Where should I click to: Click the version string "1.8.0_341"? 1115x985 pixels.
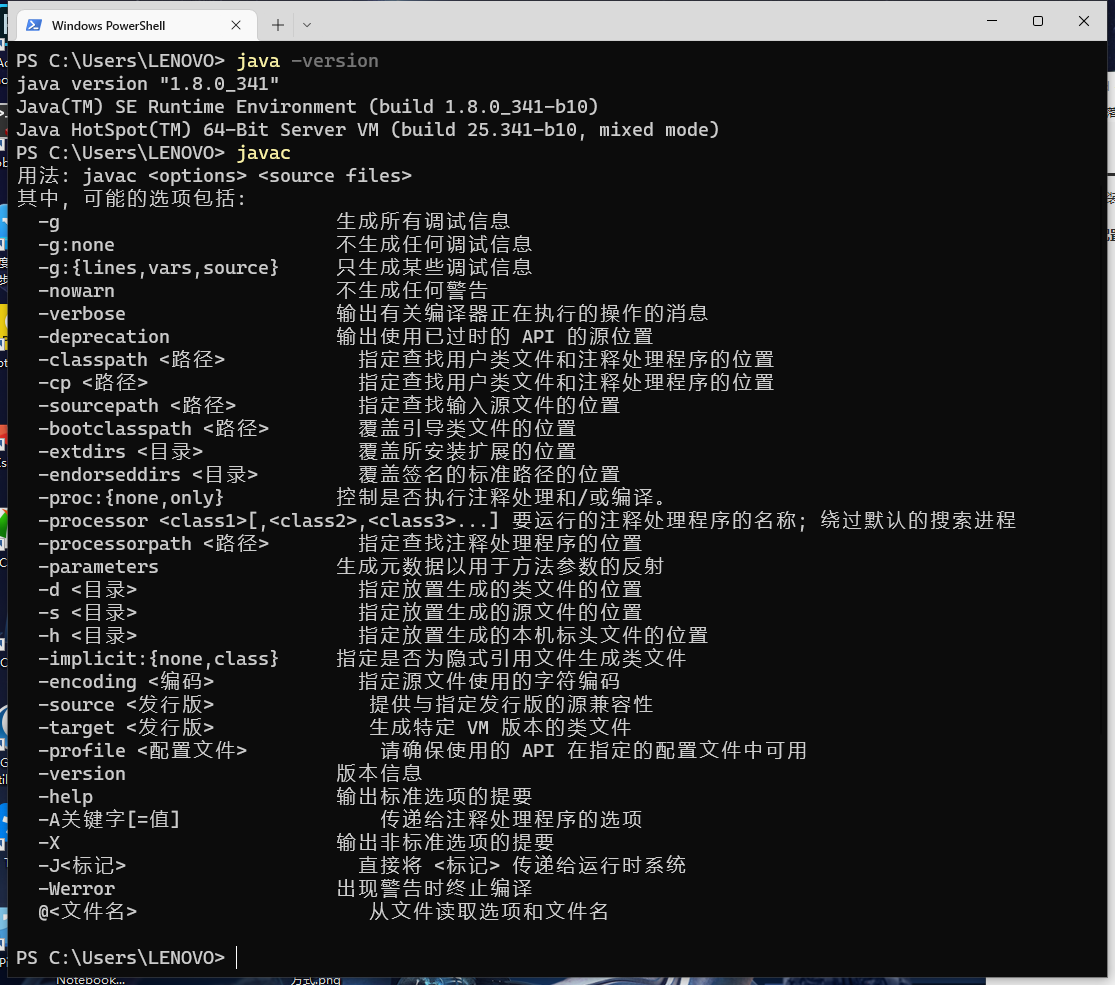pos(218,83)
